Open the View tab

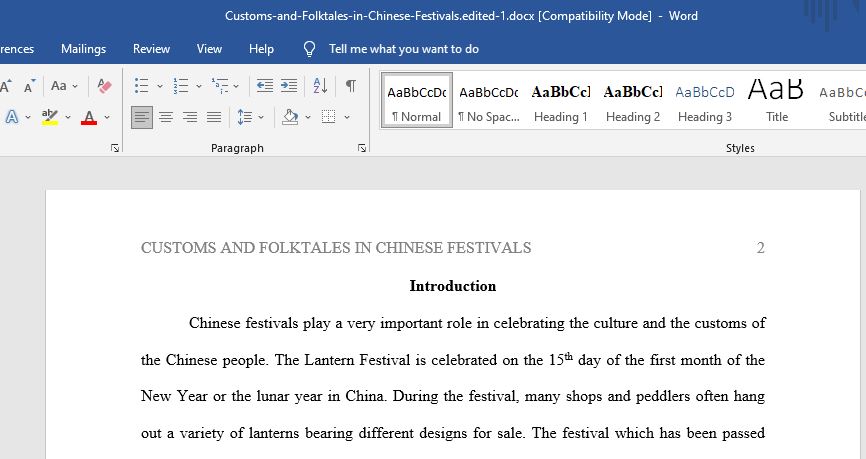pyautogui.click(x=209, y=49)
